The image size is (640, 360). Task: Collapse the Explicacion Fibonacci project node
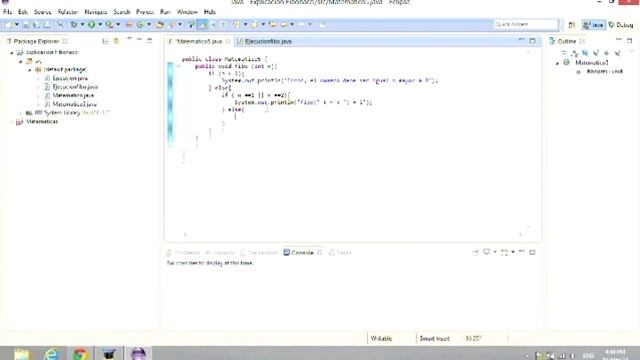[x=12, y=53]
